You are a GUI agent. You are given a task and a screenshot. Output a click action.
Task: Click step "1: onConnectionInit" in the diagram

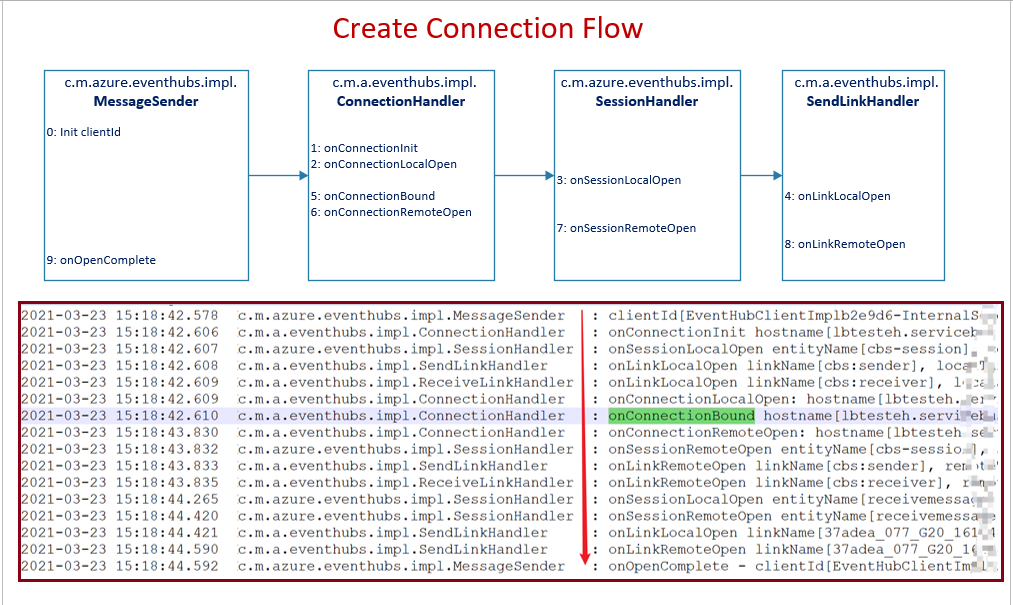pos(364,148)
